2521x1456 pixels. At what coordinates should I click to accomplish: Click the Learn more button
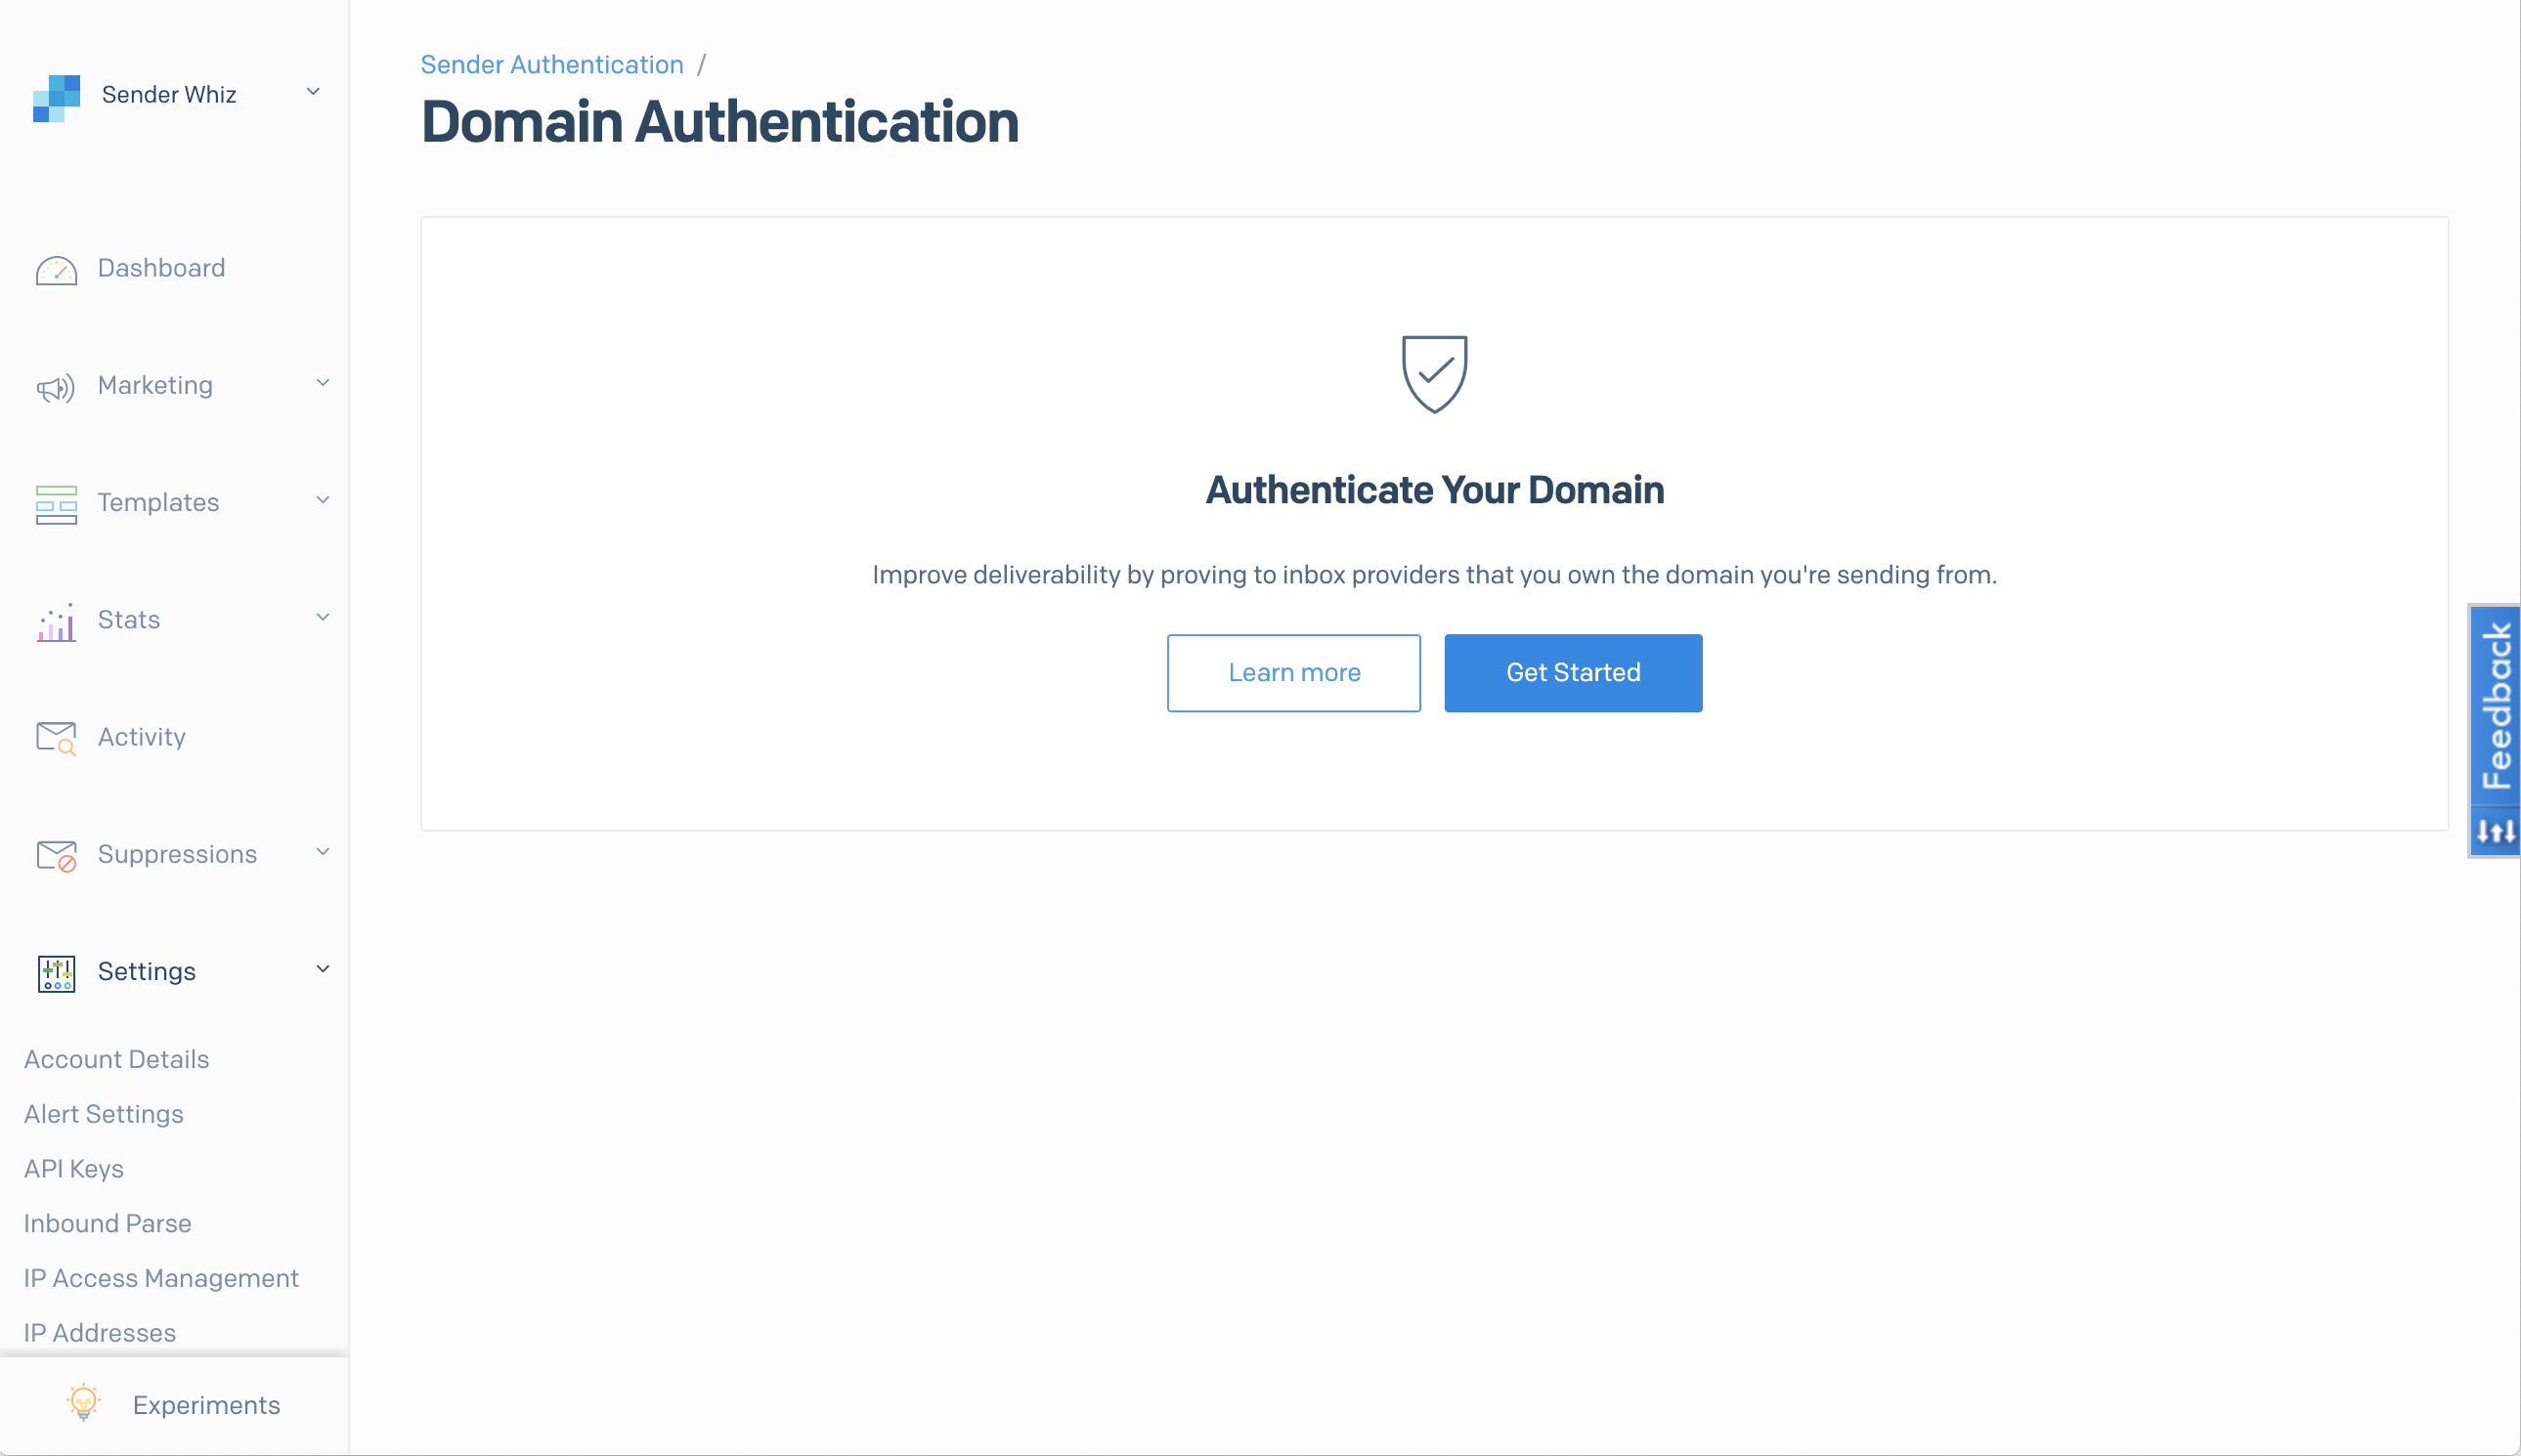(x=1294, y=672)
